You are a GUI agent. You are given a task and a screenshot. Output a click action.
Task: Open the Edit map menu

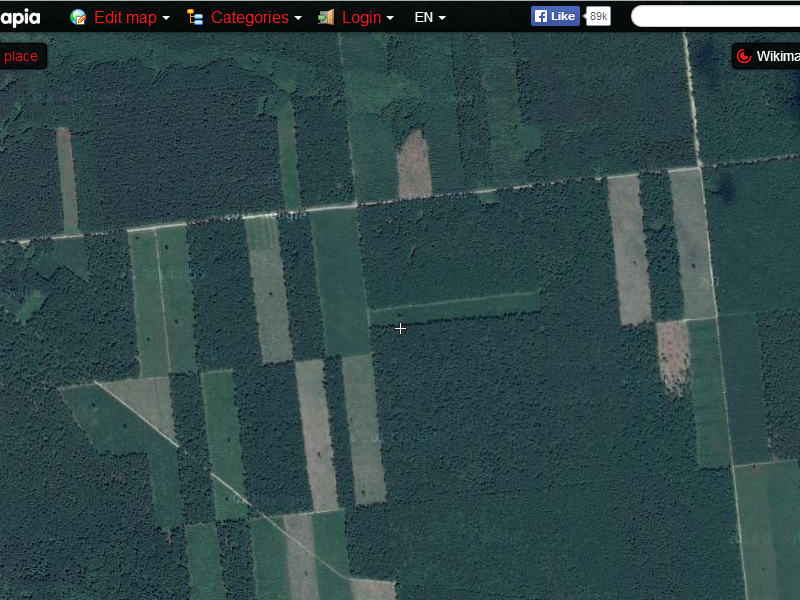pyautogui.click(x=125, y=17)
